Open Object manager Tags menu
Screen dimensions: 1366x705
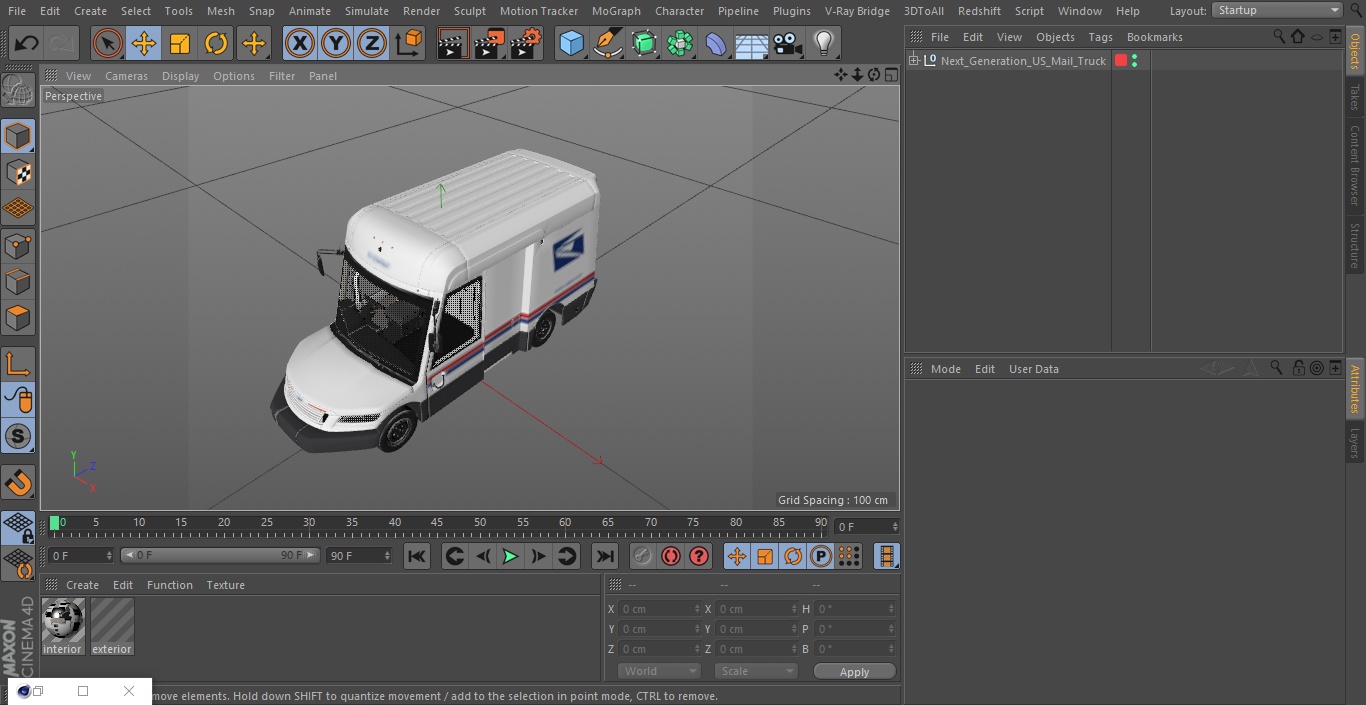[1100, 37]
